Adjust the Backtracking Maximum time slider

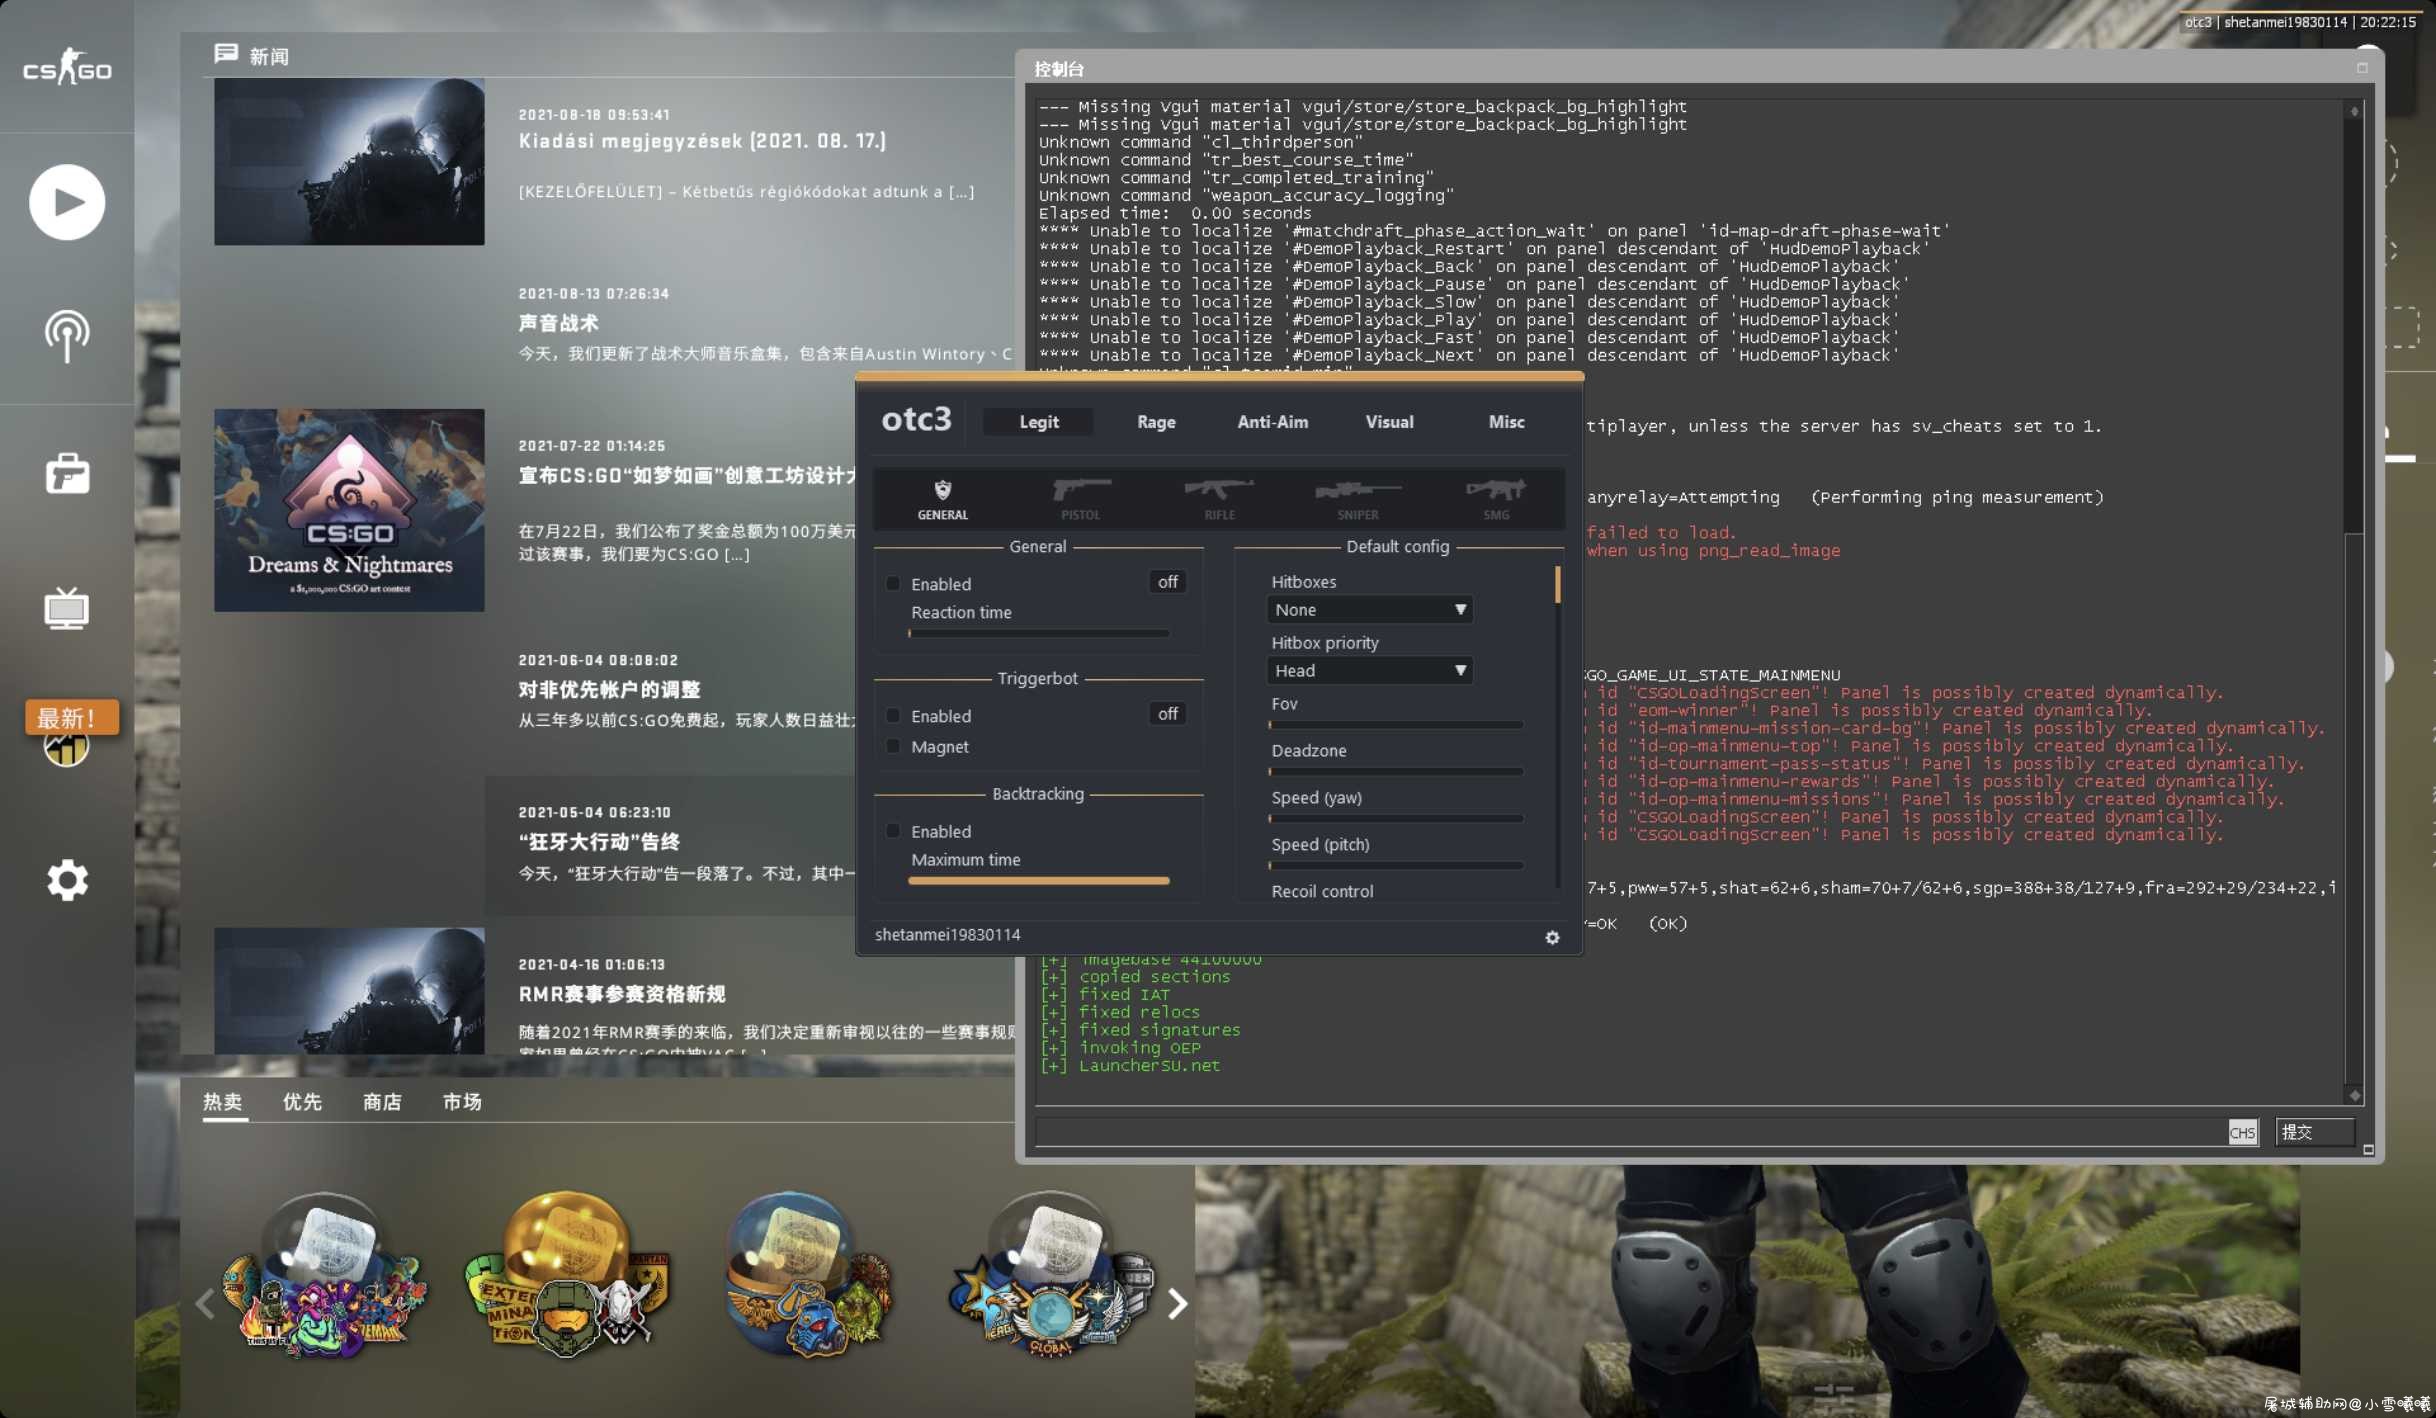pyautogui.click(x=1038, y=881)
